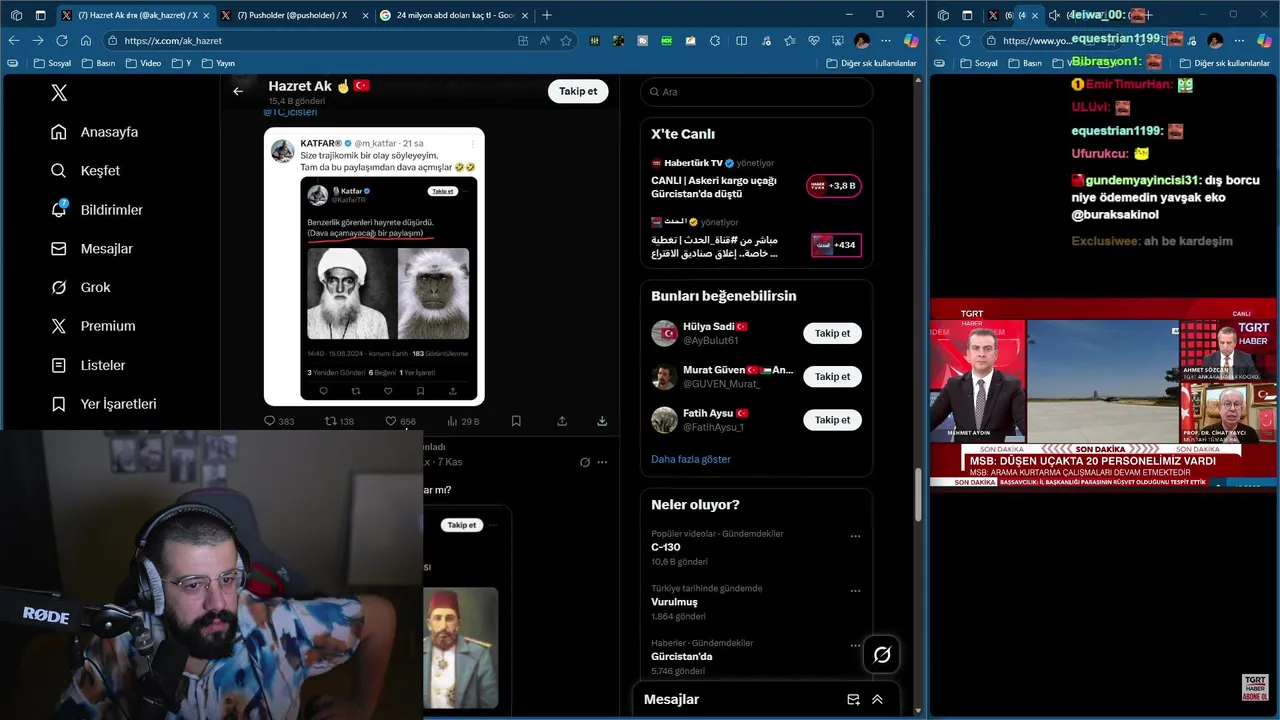Open Diğer sık kullanılanlar in right window

1226,63
